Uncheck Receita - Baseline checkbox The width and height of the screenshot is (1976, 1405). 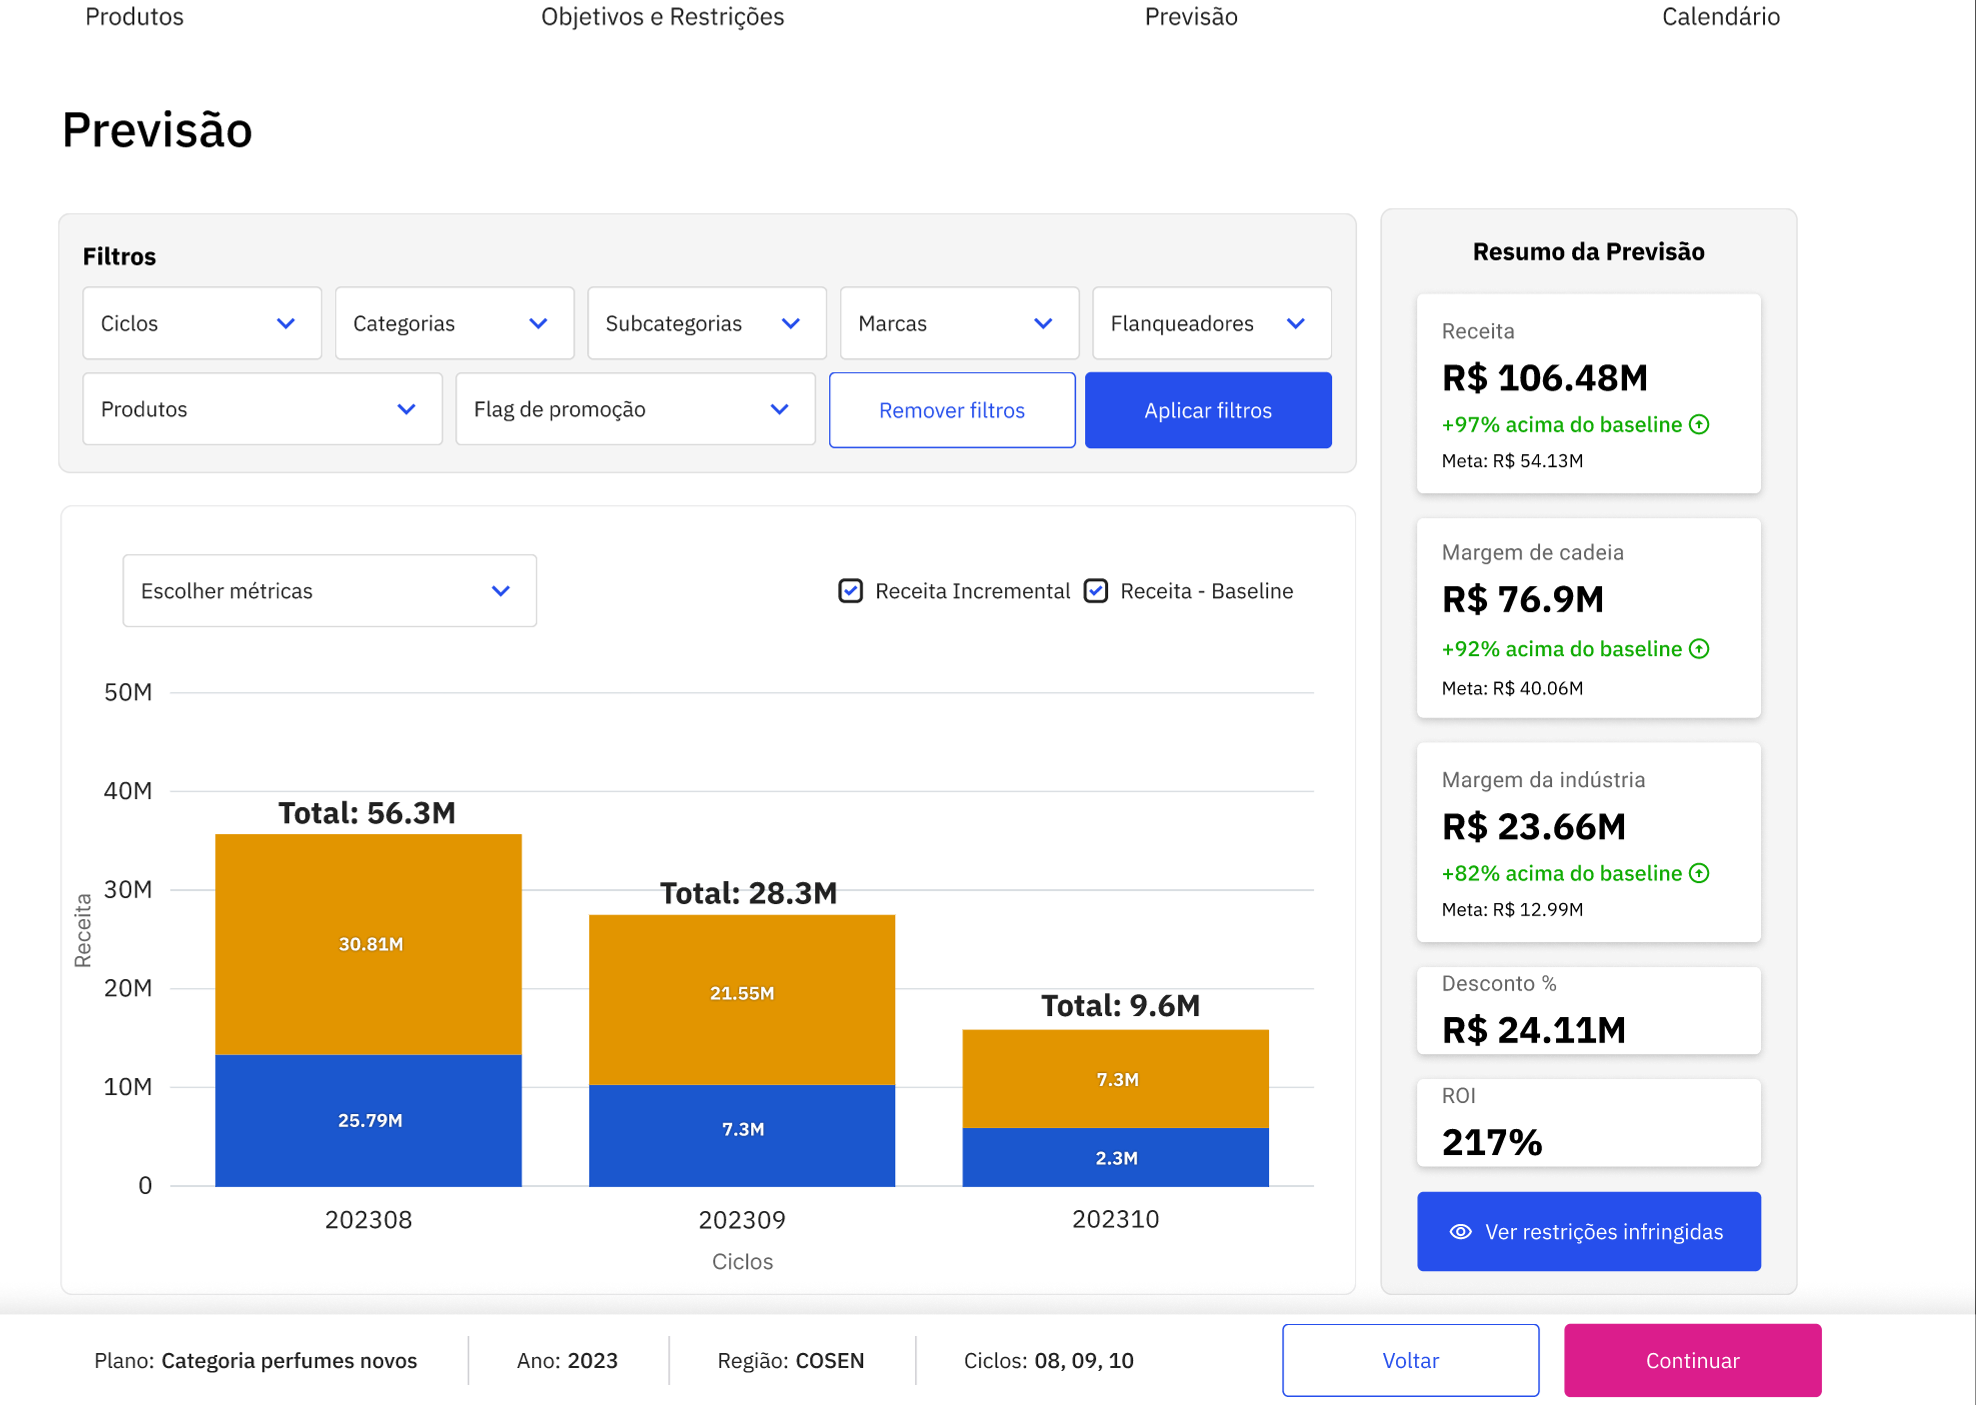click(x=1096, y=591)
